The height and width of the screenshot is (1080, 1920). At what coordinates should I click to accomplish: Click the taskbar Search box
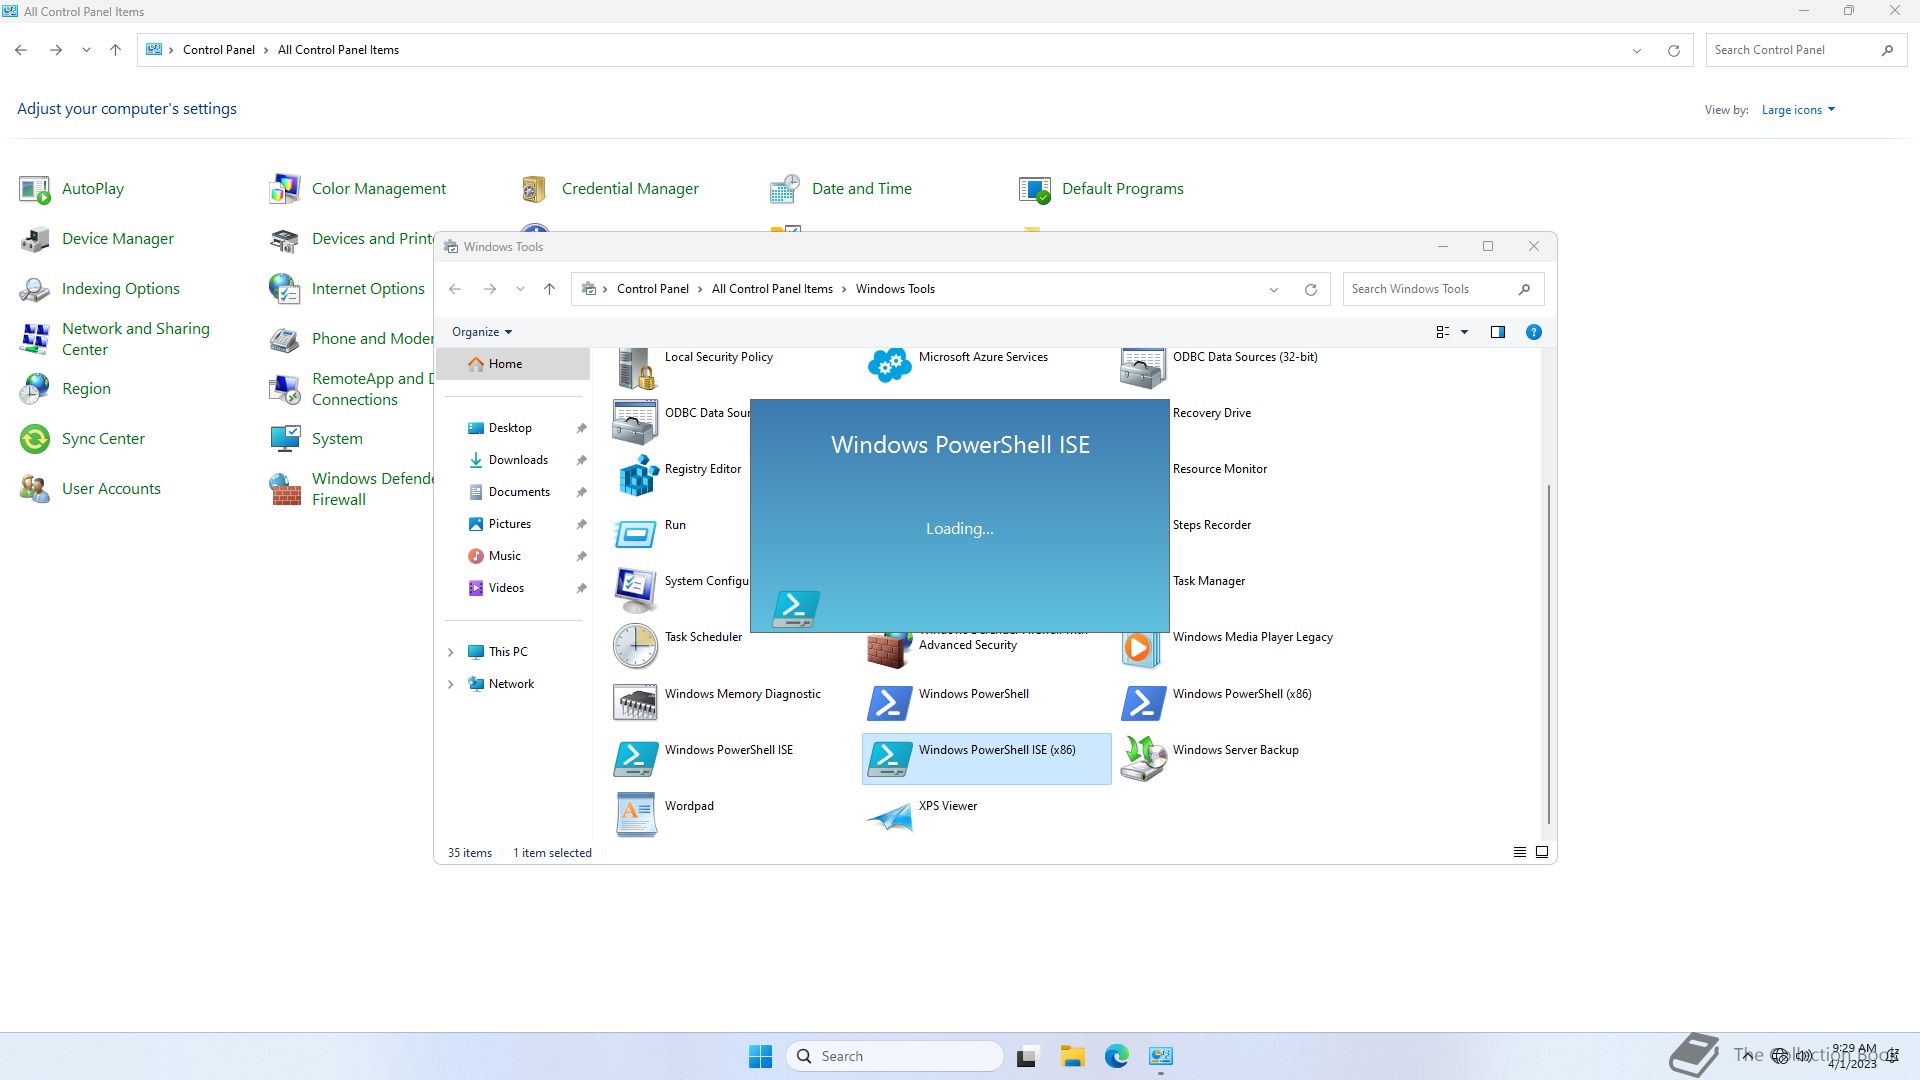click(895, 1056)
